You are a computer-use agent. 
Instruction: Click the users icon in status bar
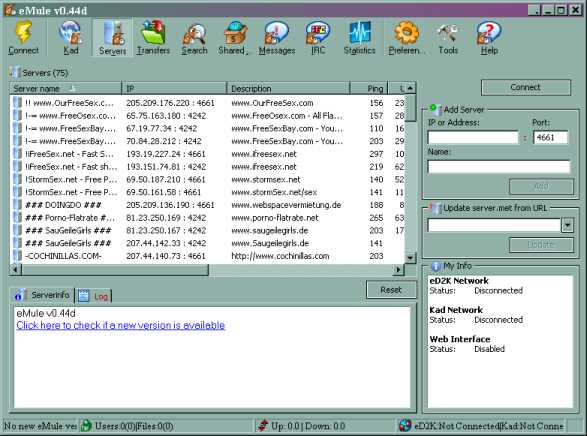click(x=86, y=426)
